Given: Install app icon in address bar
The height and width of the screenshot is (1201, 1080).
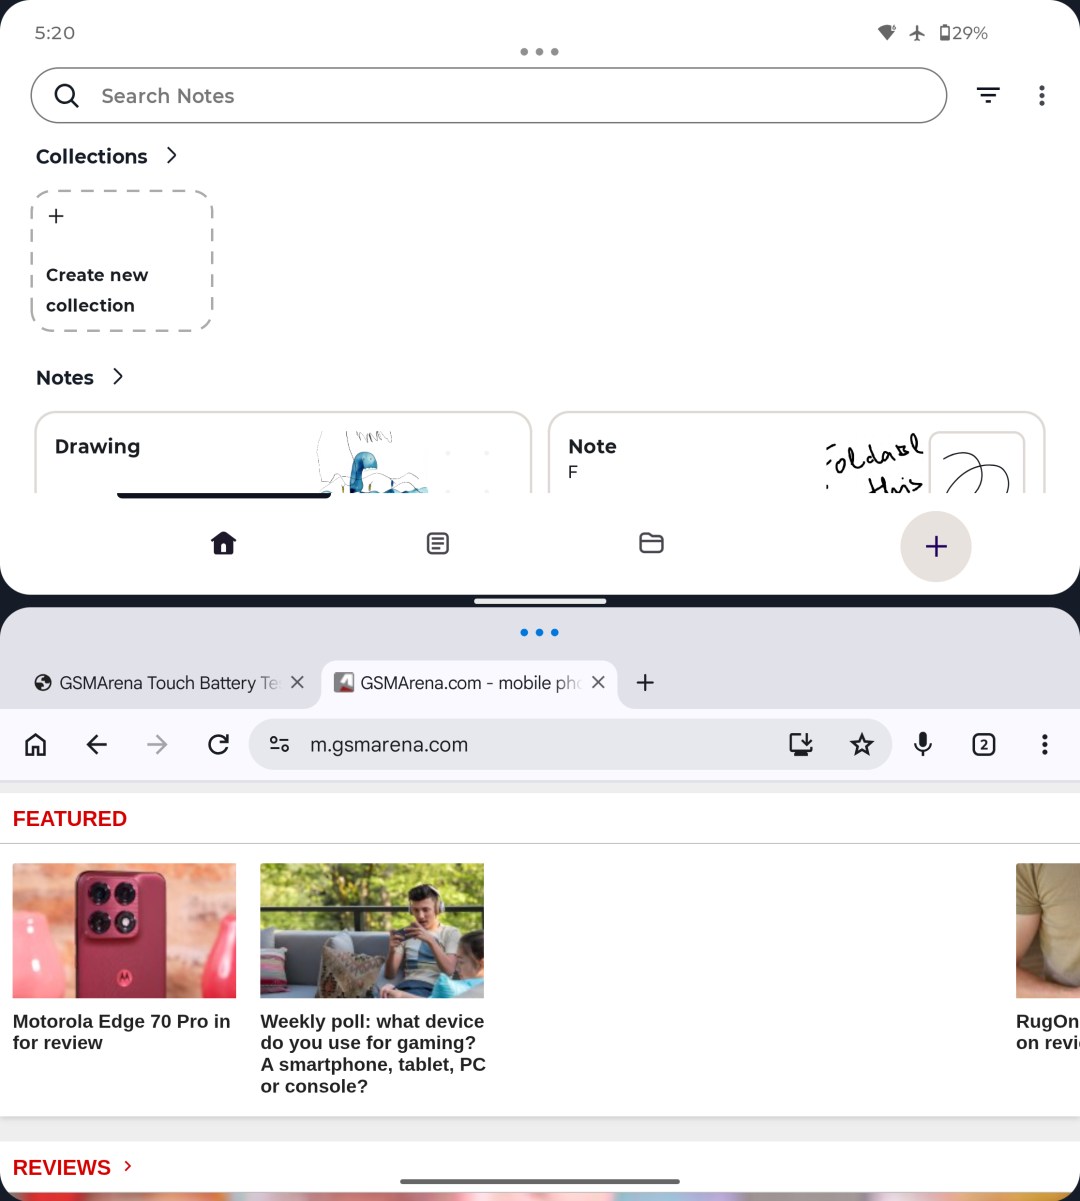Looking at the screenshot, I should 801,744.
